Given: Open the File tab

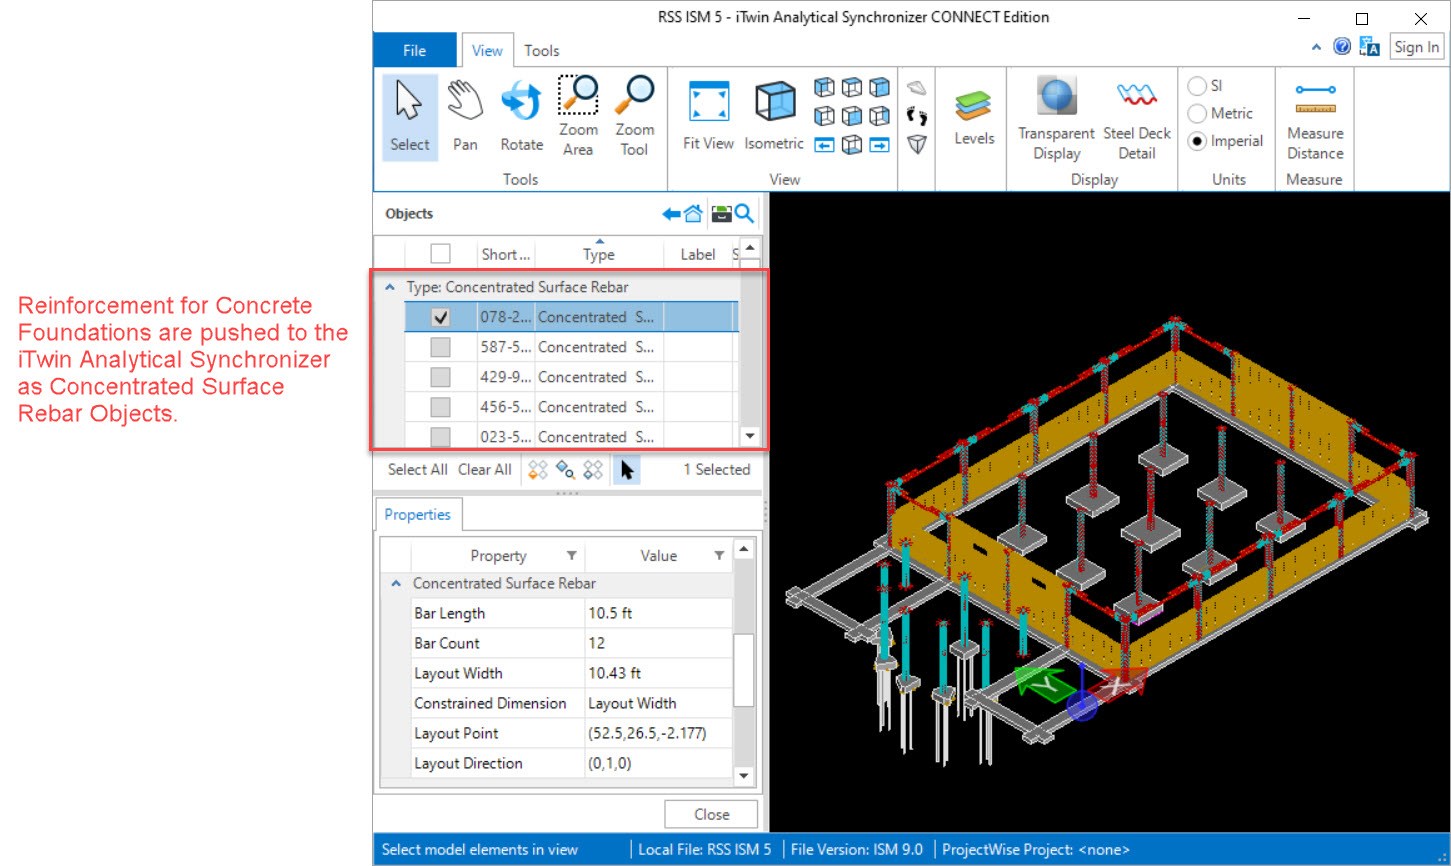Looking at the screenshot, I should (x=414, y=51).
